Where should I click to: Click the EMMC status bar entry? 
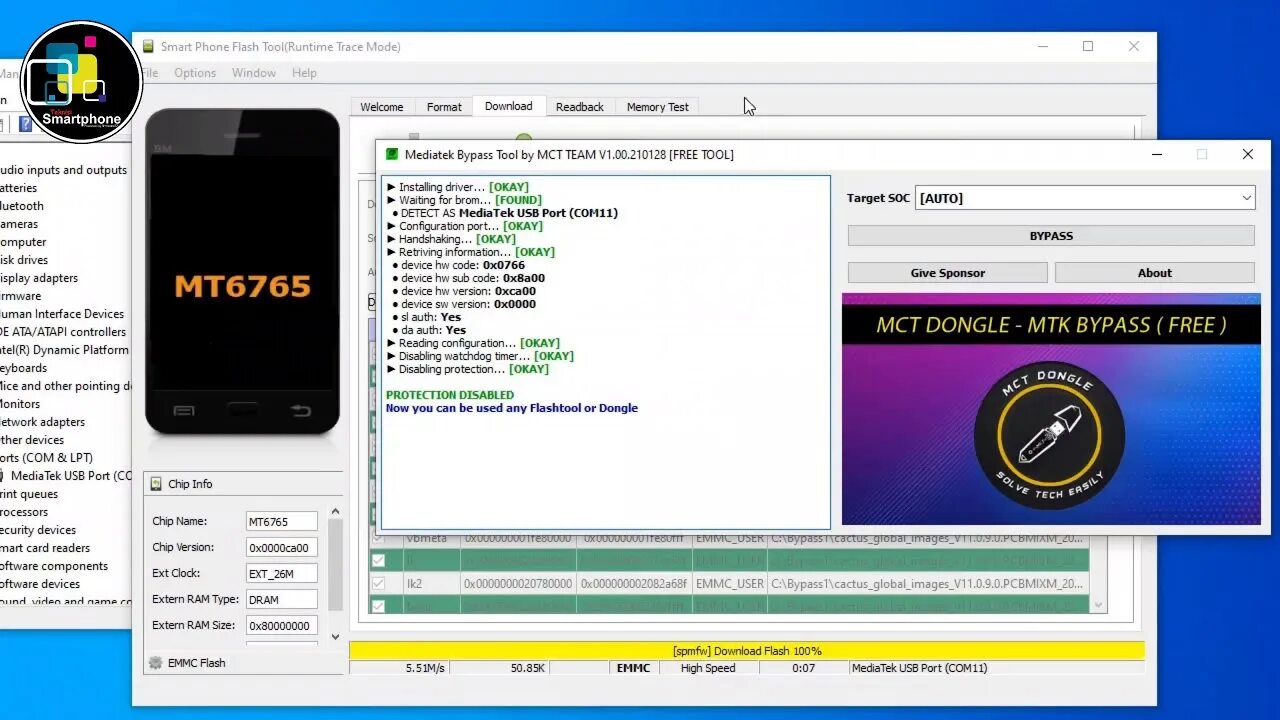633,668
